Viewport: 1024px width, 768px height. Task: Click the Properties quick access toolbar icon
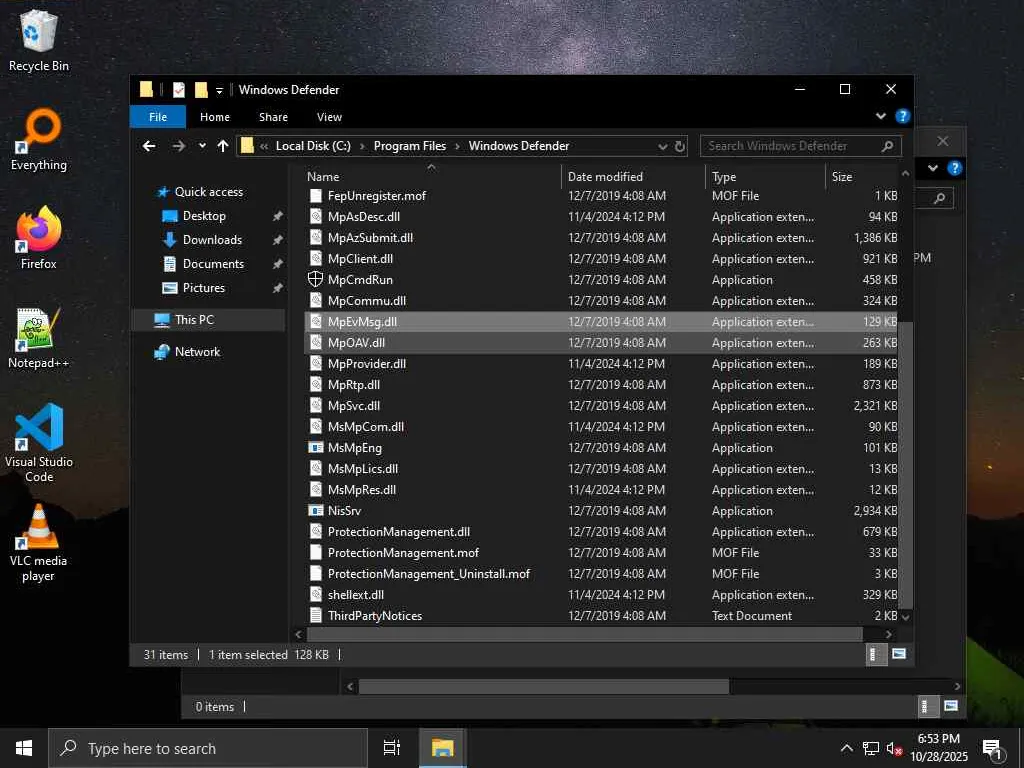pyautogui.click(x=178, y=89)
